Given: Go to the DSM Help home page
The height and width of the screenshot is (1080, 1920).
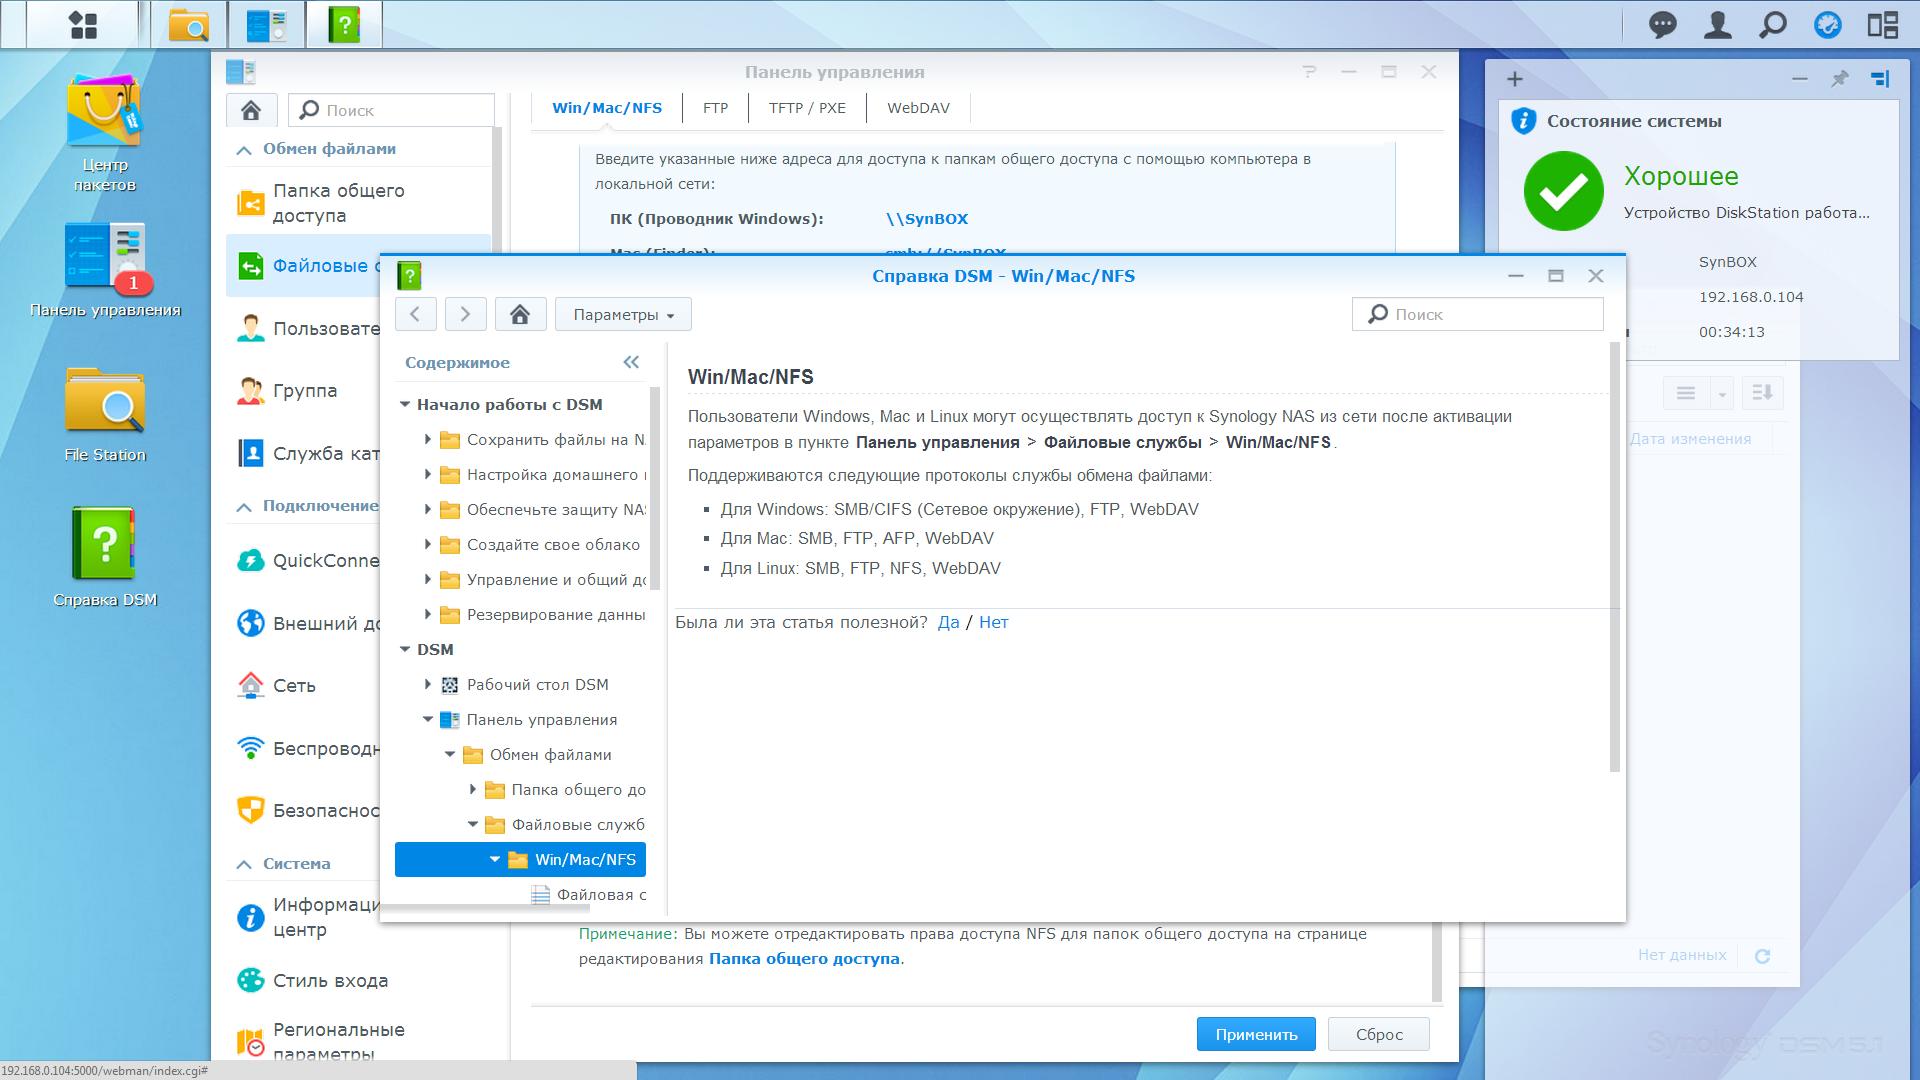Looking at the screenshot, I should [x=520, y=314].
